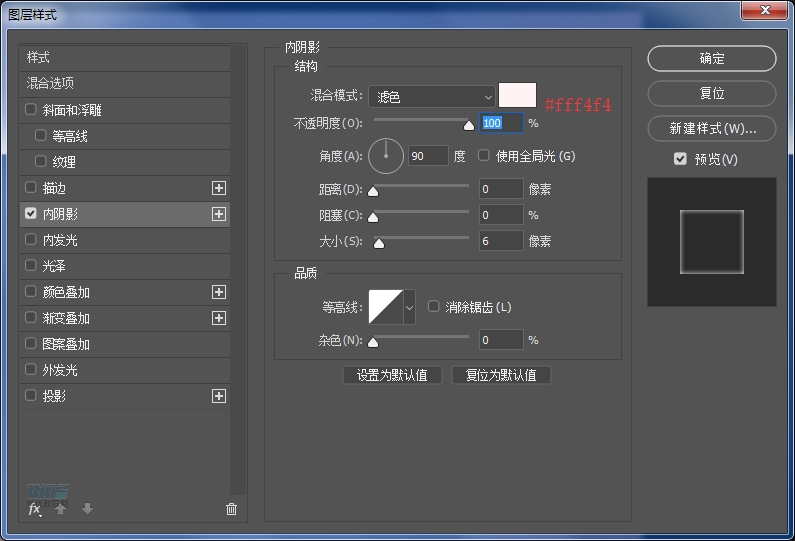
Task: Open the 混合模式 dropdown
Action: [x=432, y=97]
